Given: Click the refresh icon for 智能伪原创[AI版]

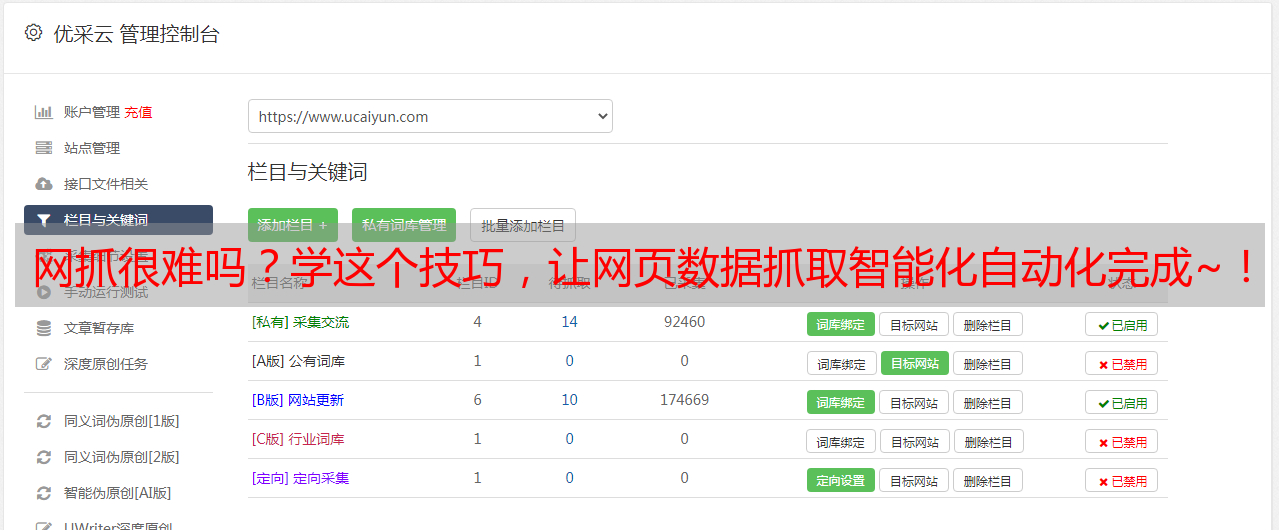Looking at the screenshot, I should pyautogui.click(x=43, y=493).
